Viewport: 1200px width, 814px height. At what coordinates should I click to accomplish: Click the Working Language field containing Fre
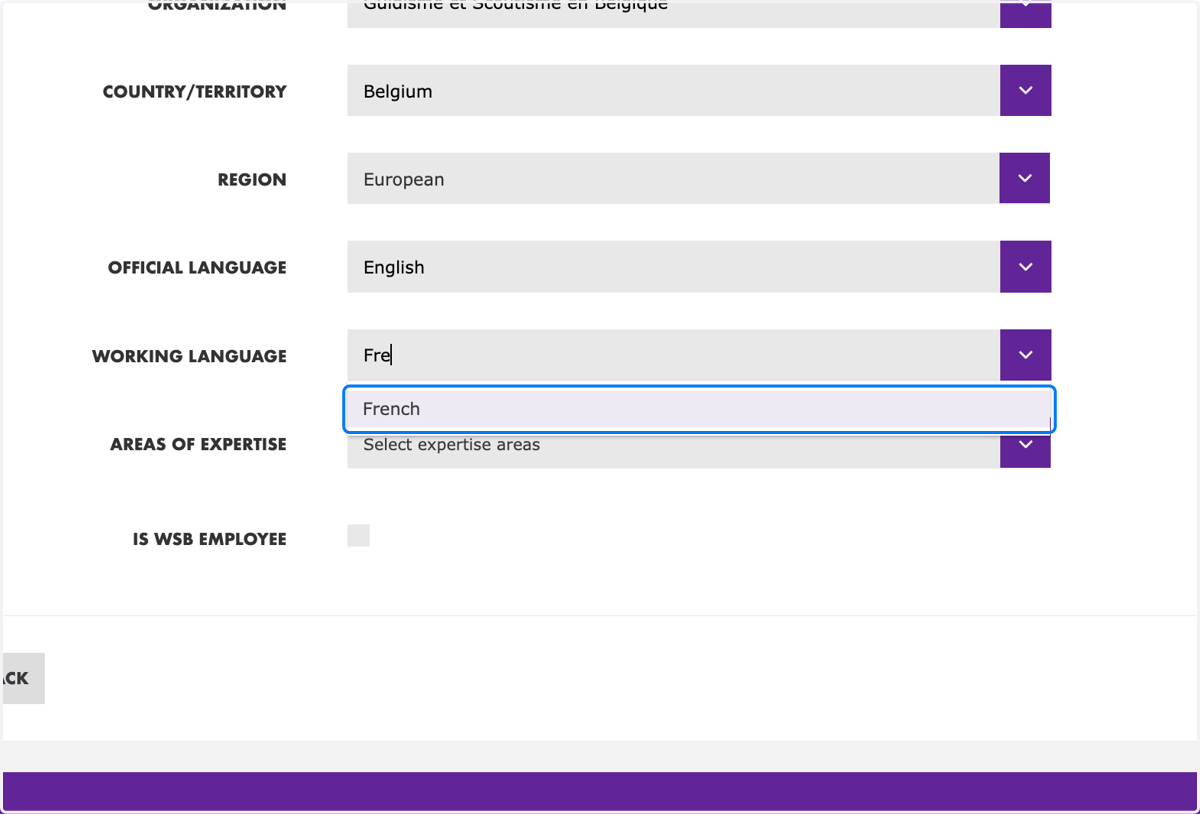tap(673, 355)
